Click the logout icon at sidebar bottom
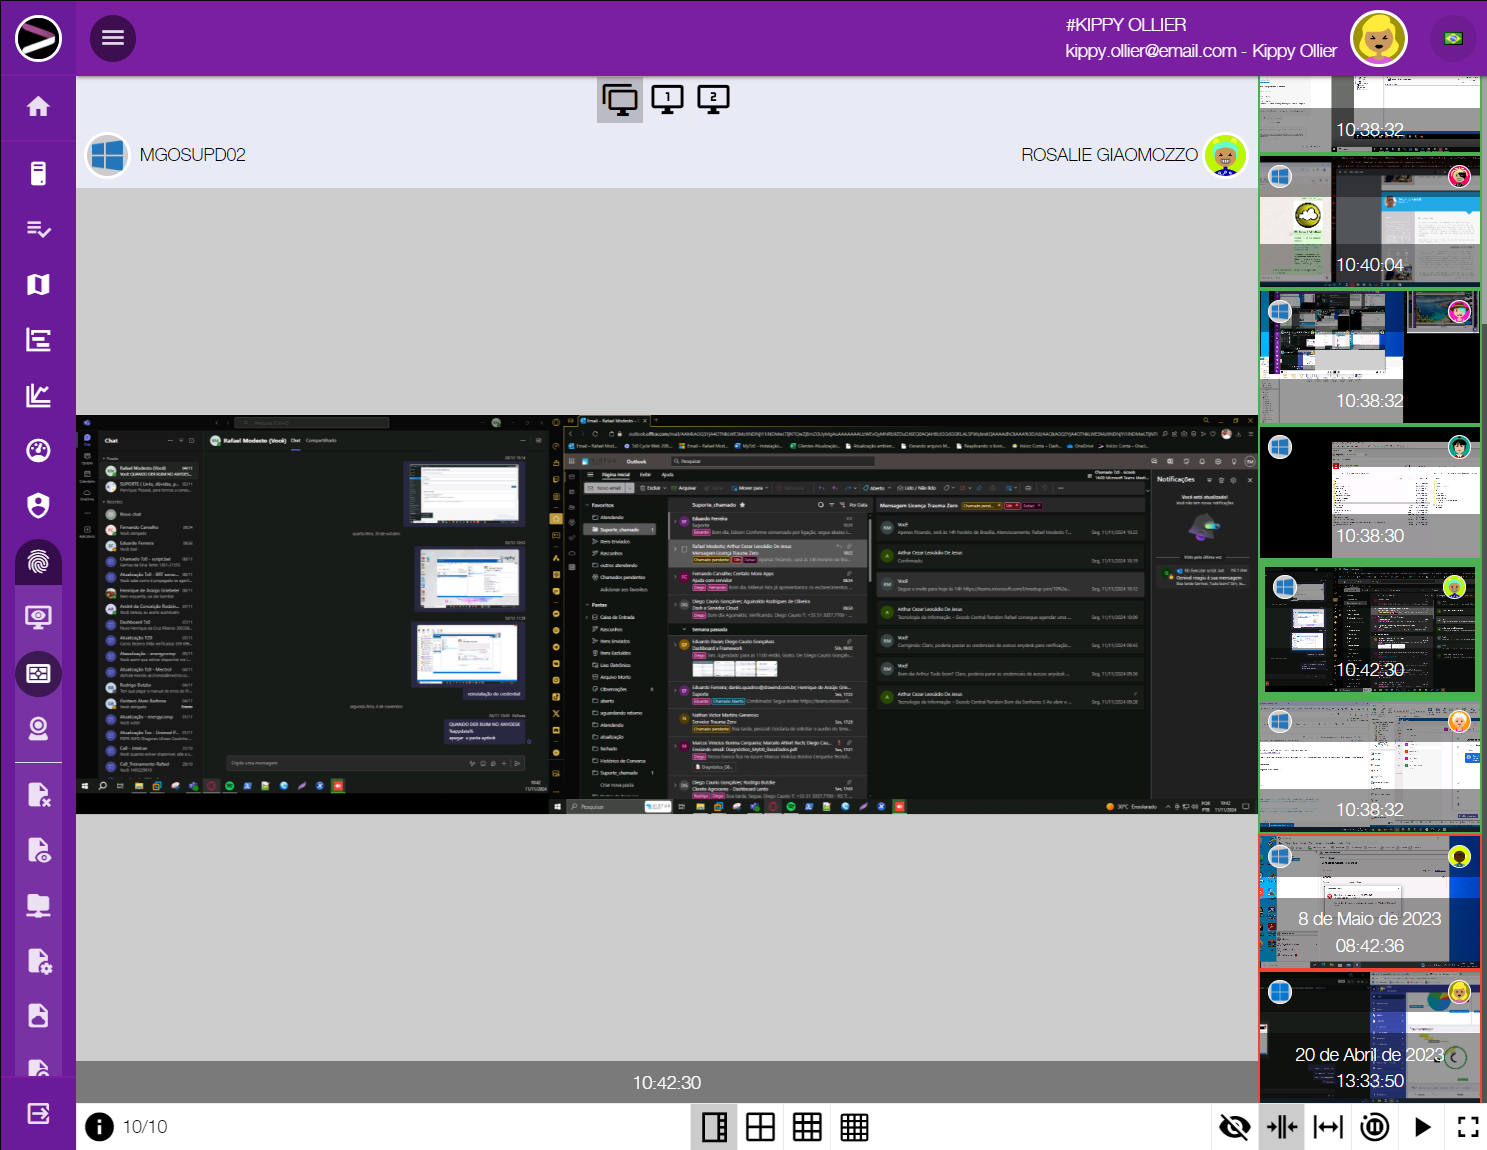Image resolution: width=1487 pixels, height=1150 pixels. click(x=38, y=1113)
